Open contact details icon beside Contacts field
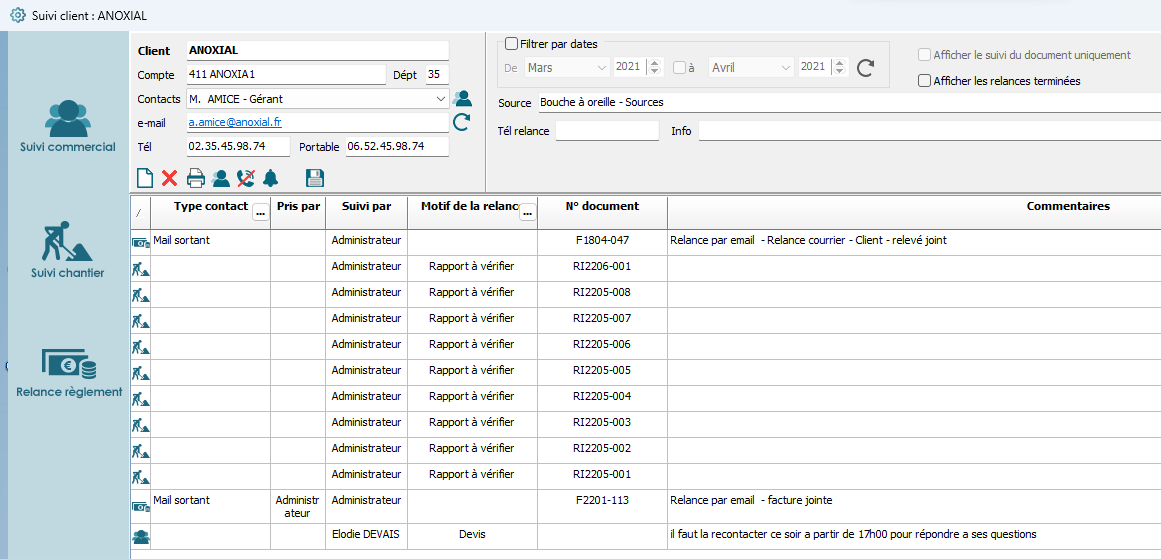 tap(463, 98)
